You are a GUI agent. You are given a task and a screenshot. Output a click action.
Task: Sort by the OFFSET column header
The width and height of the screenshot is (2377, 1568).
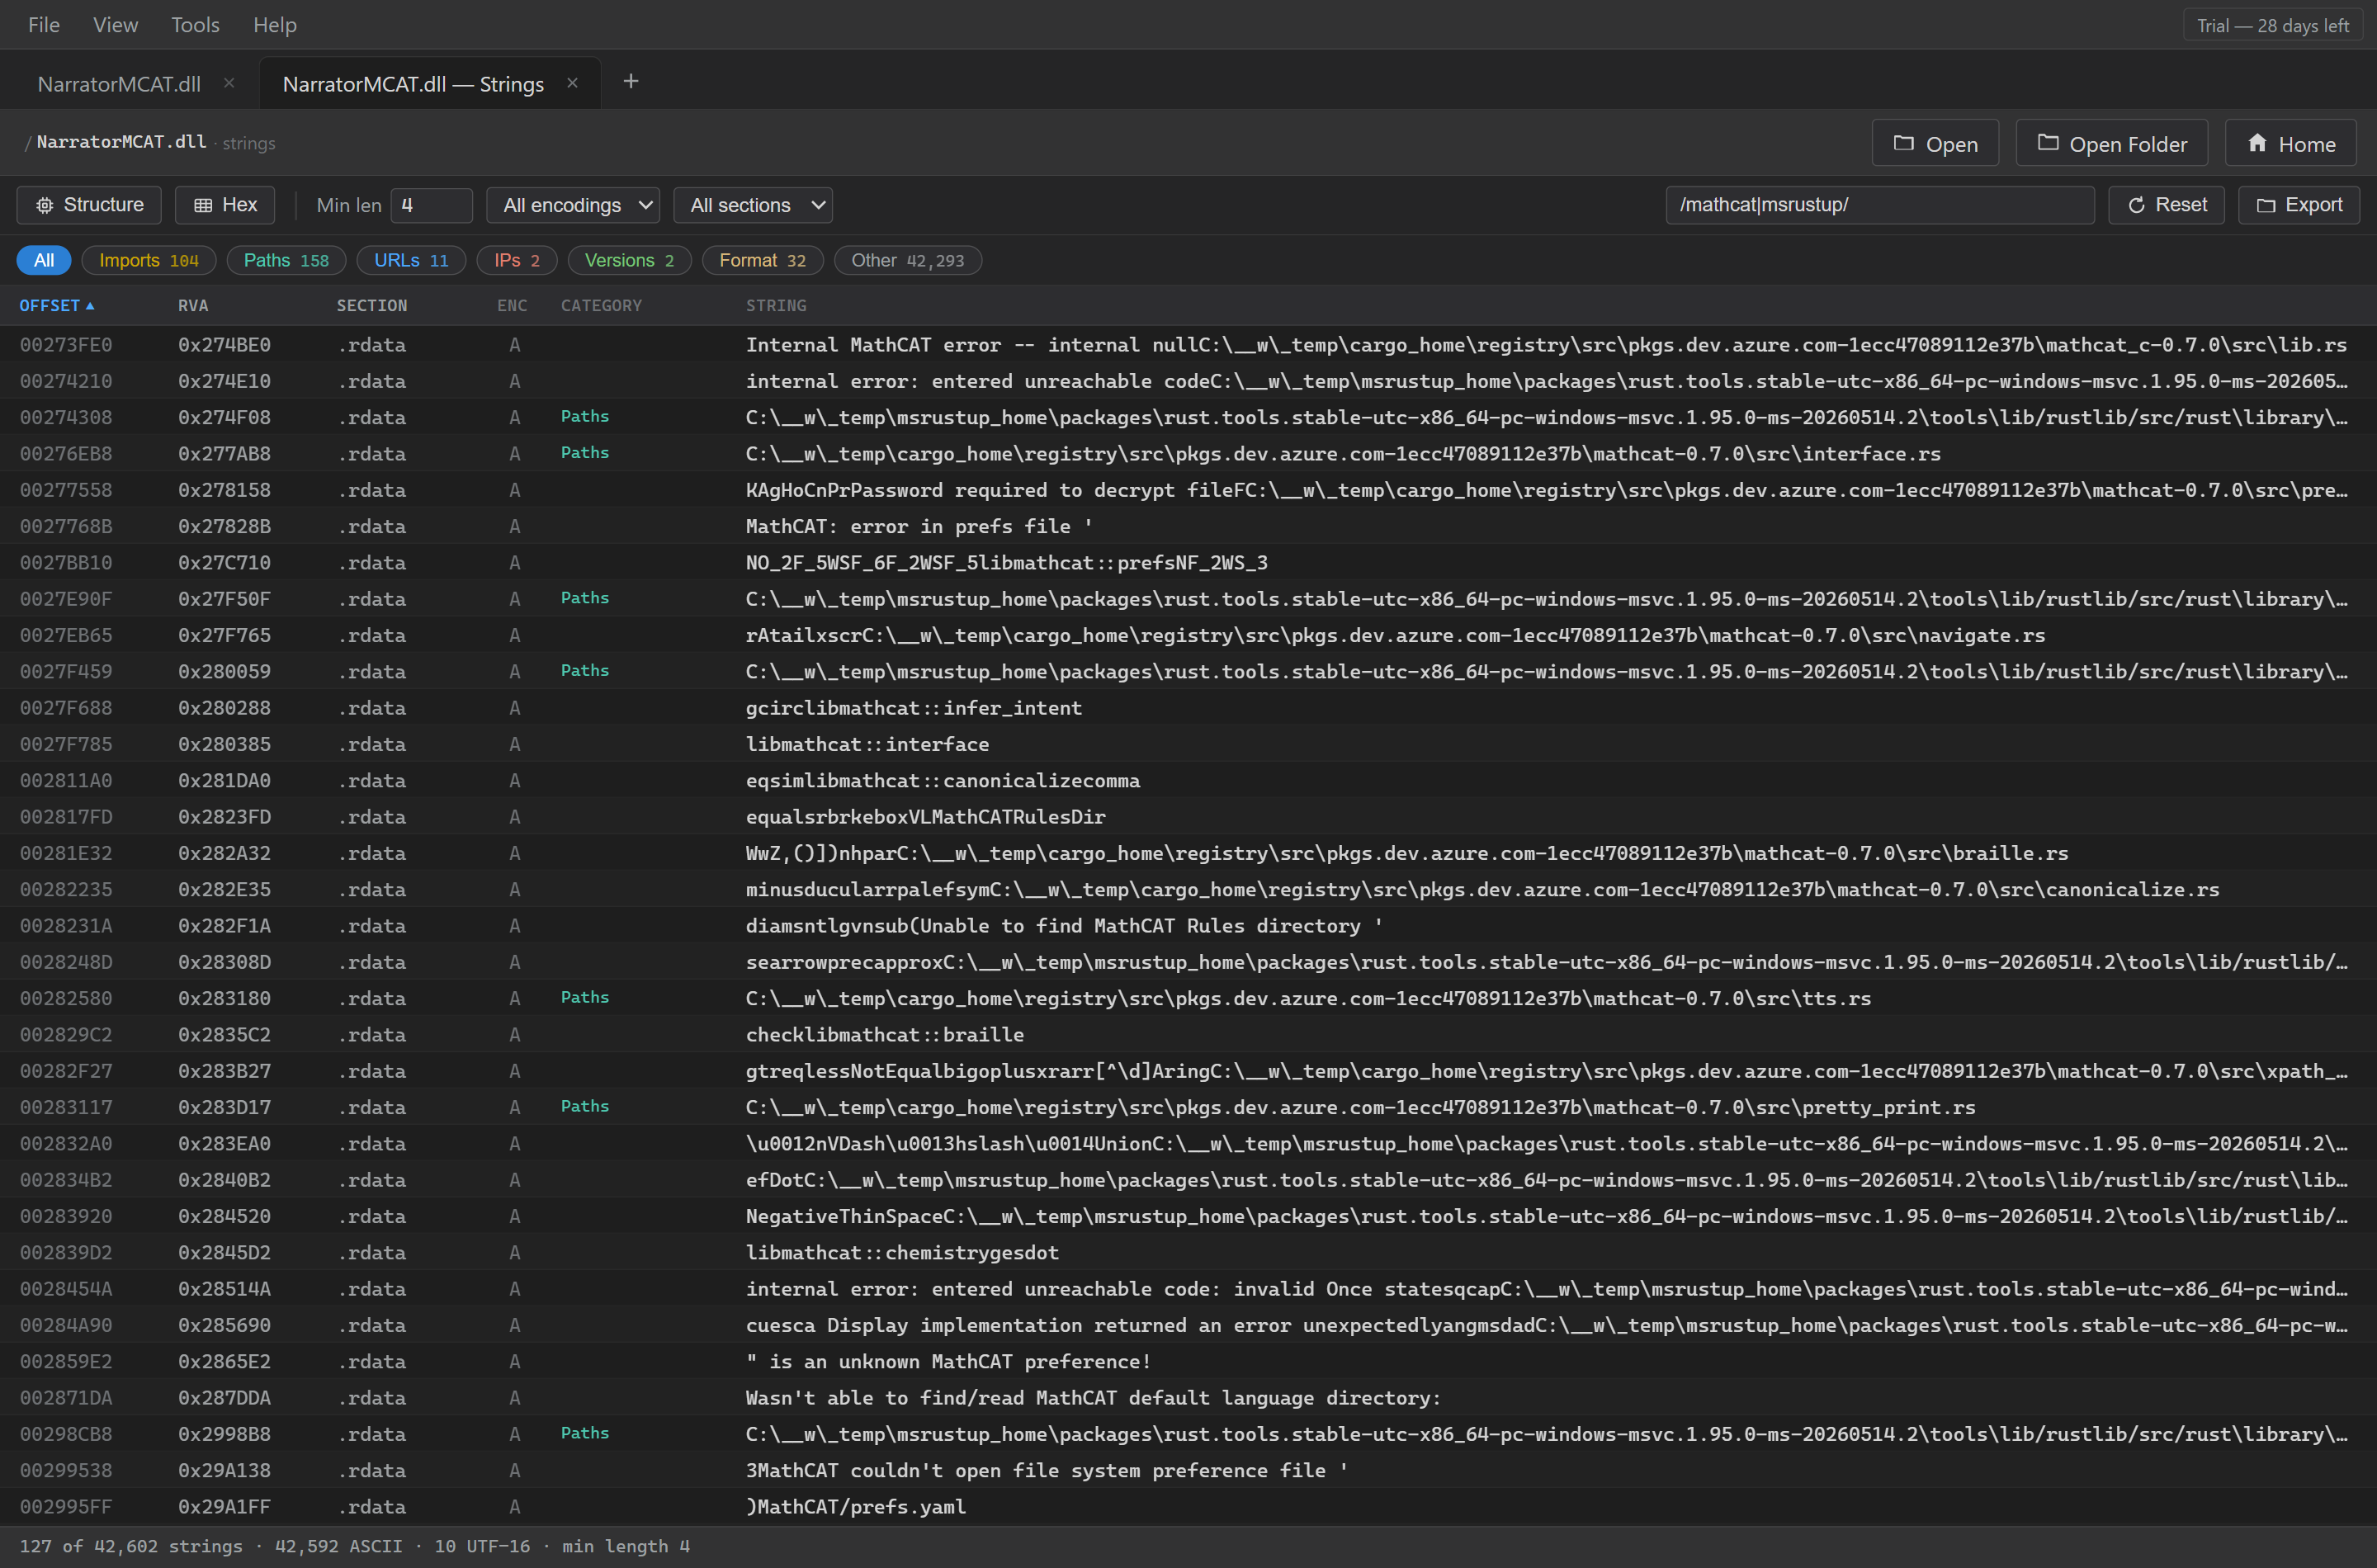[57, 305]
